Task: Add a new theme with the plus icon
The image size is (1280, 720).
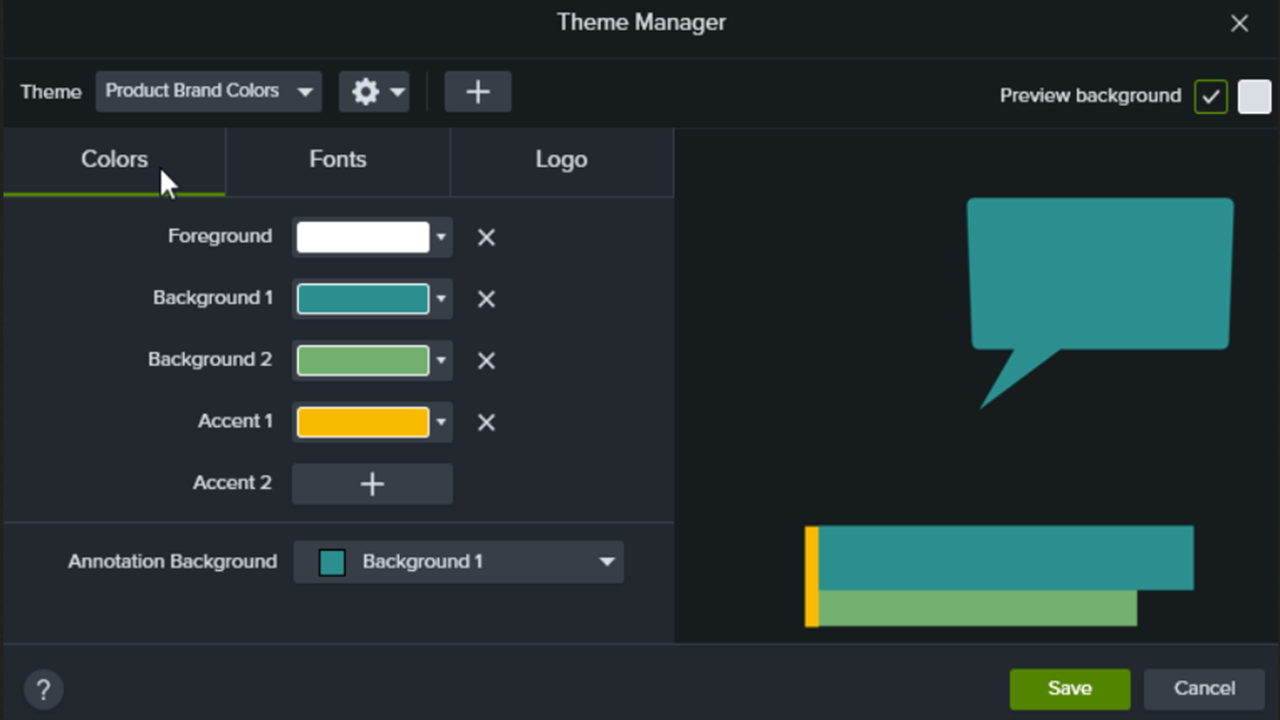Action: click(477, 91)
